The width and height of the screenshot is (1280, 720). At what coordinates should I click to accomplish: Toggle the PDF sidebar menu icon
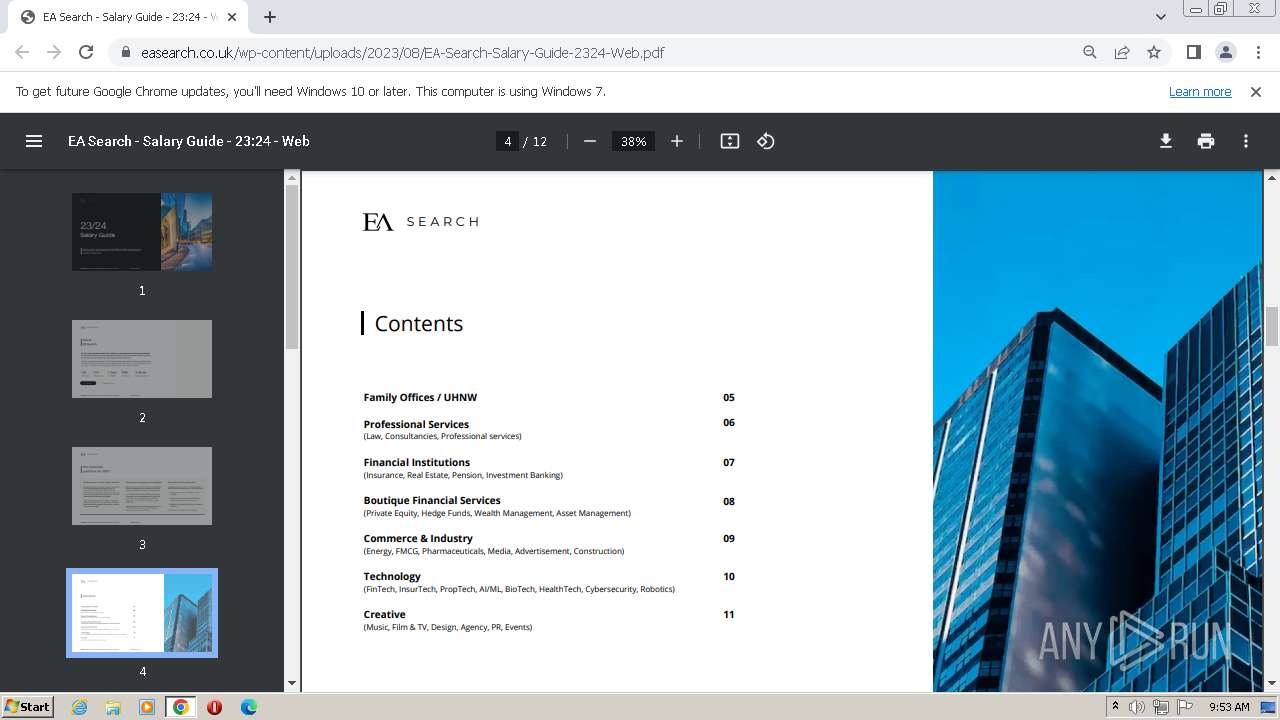pos(34,141)
